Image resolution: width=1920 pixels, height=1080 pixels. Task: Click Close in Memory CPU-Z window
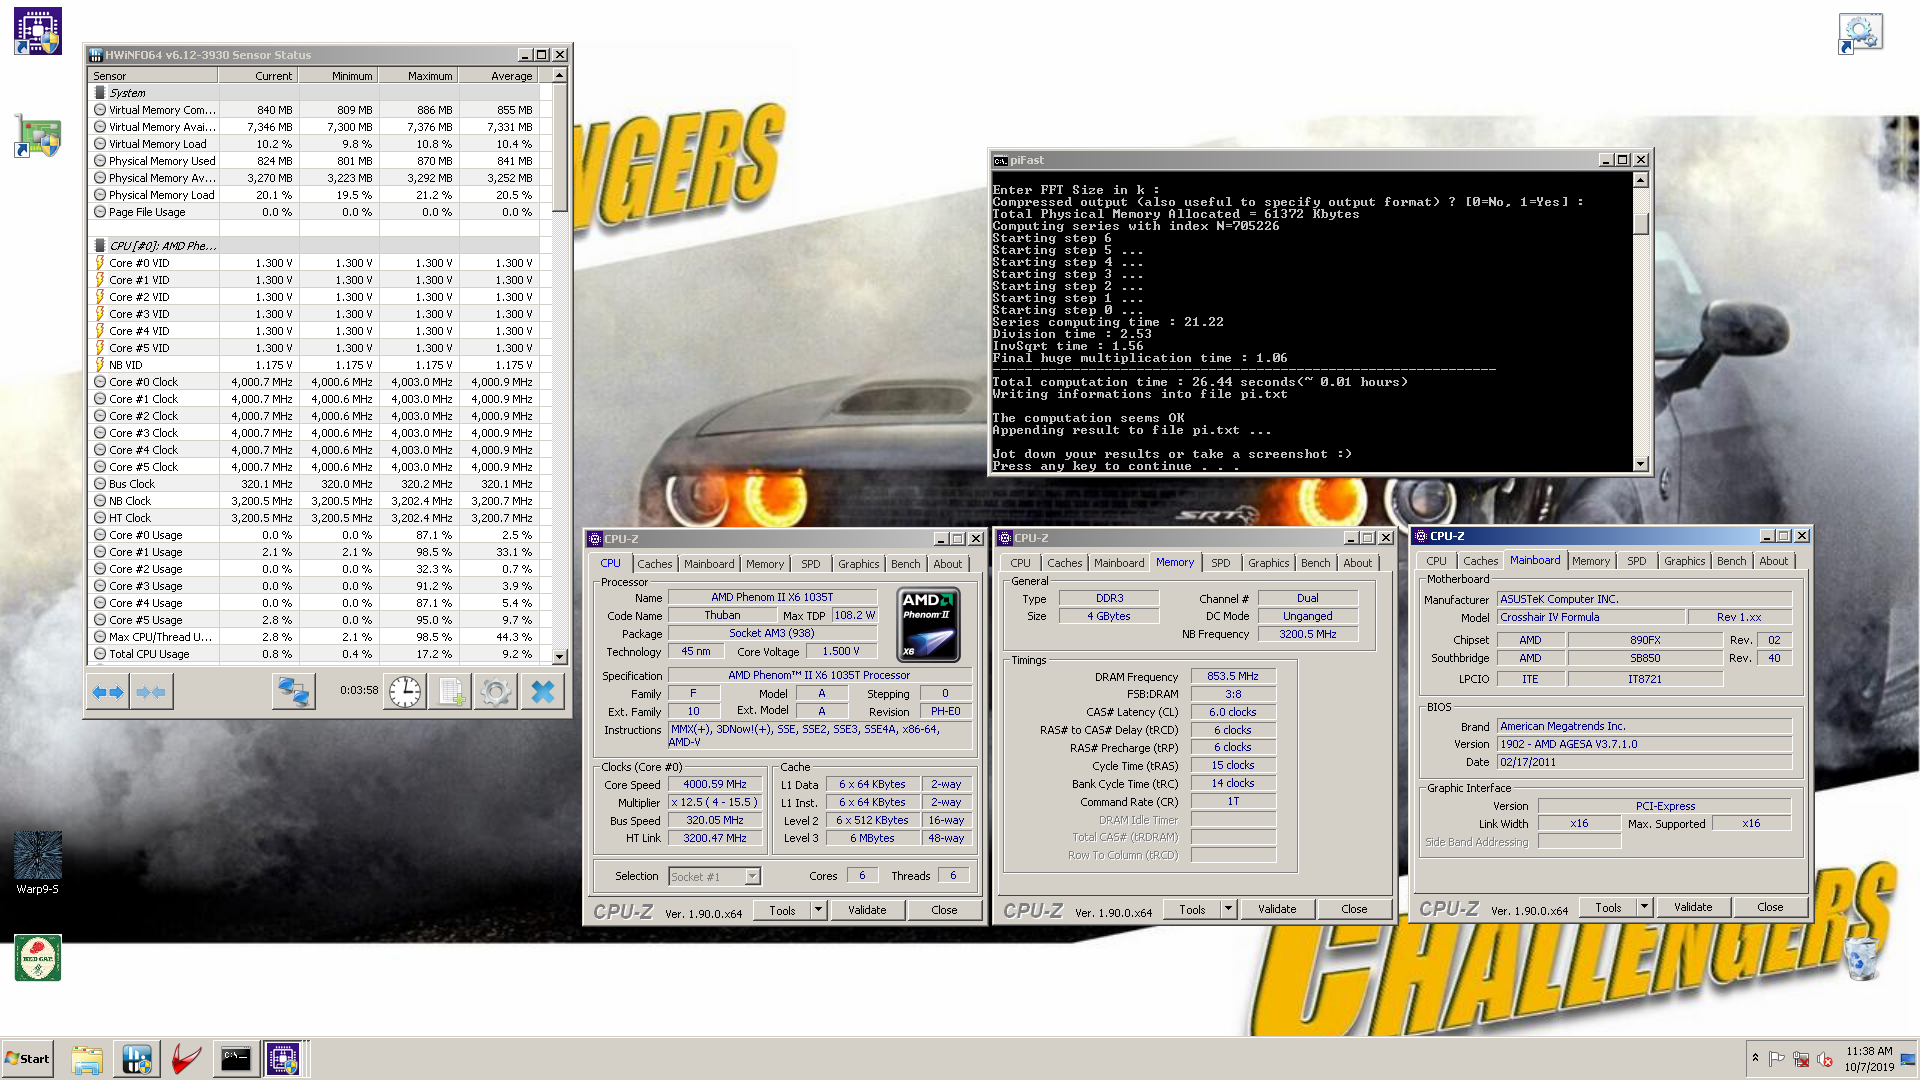tap(1354, 909)
